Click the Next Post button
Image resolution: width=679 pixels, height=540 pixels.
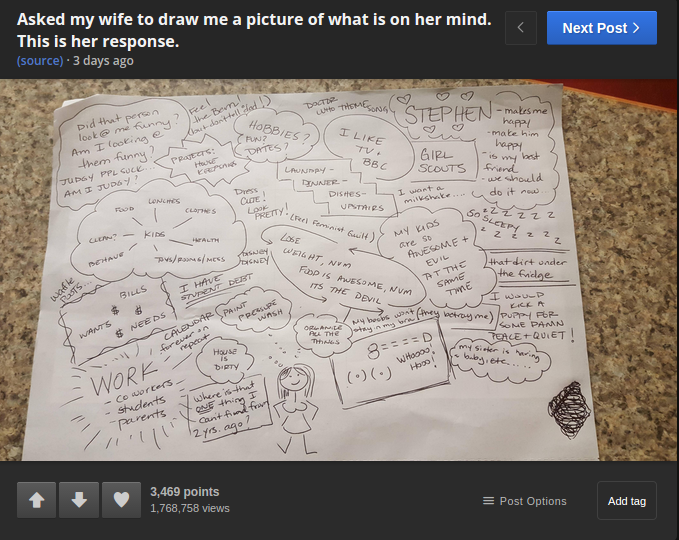pyautogui.click(x=601, y=28)
